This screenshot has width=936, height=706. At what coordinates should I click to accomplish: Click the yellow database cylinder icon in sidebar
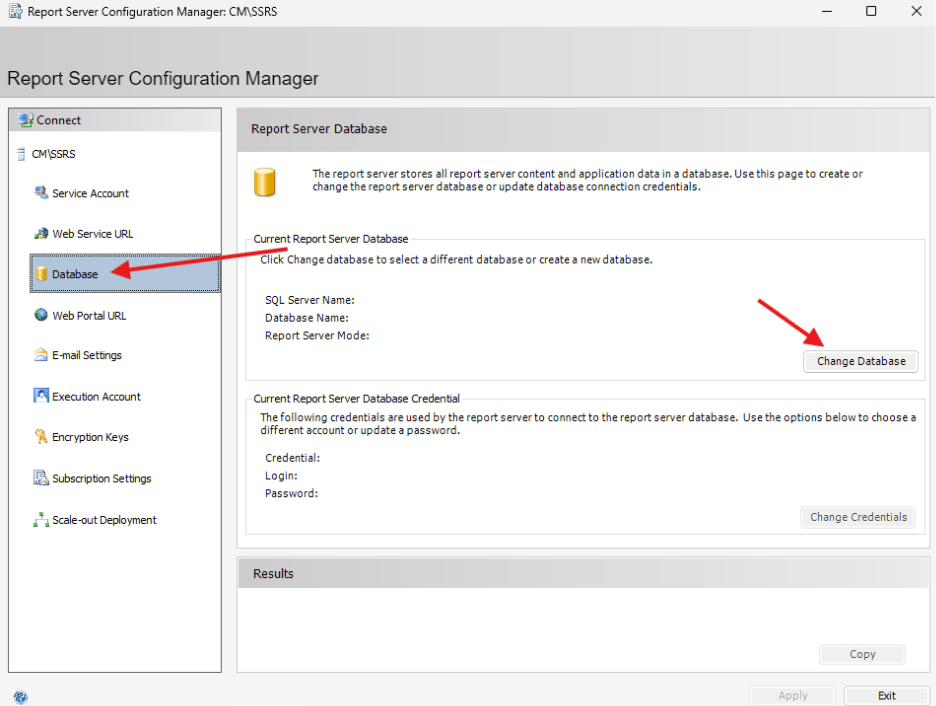42,274
